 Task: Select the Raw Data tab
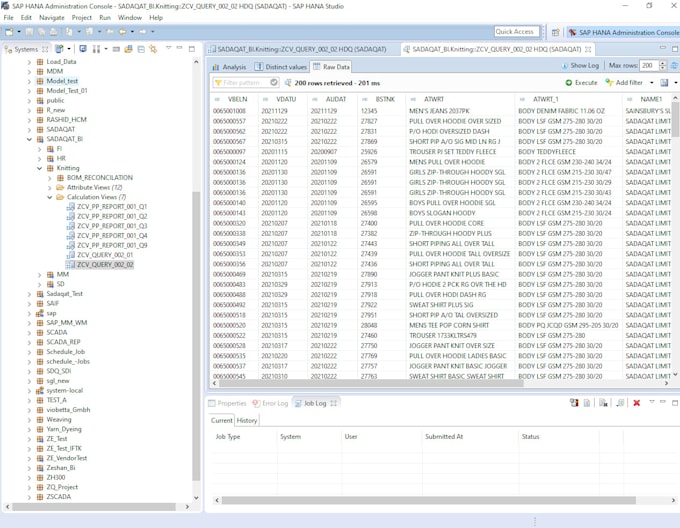coord(331,67)
